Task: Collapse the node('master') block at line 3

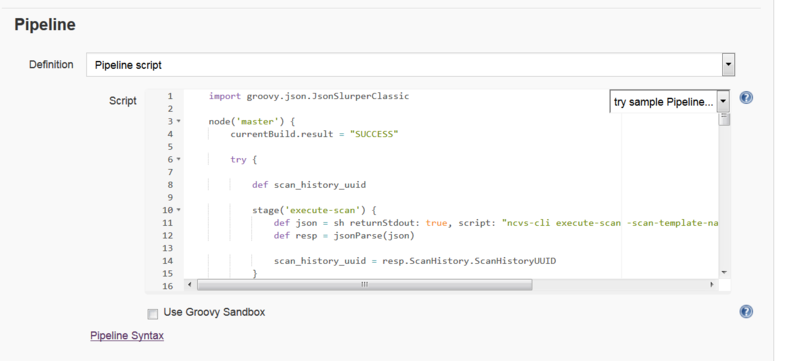Action: click(x=179, y=121)
